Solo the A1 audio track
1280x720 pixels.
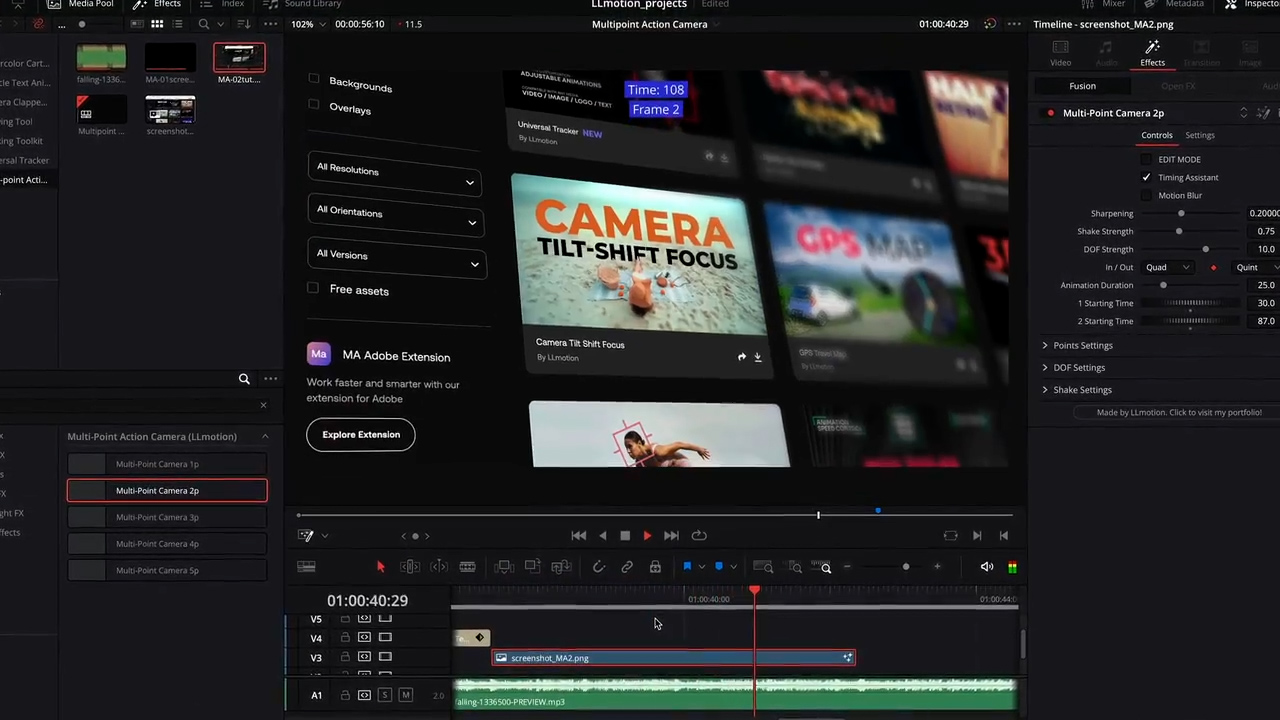tap(384, 695)
